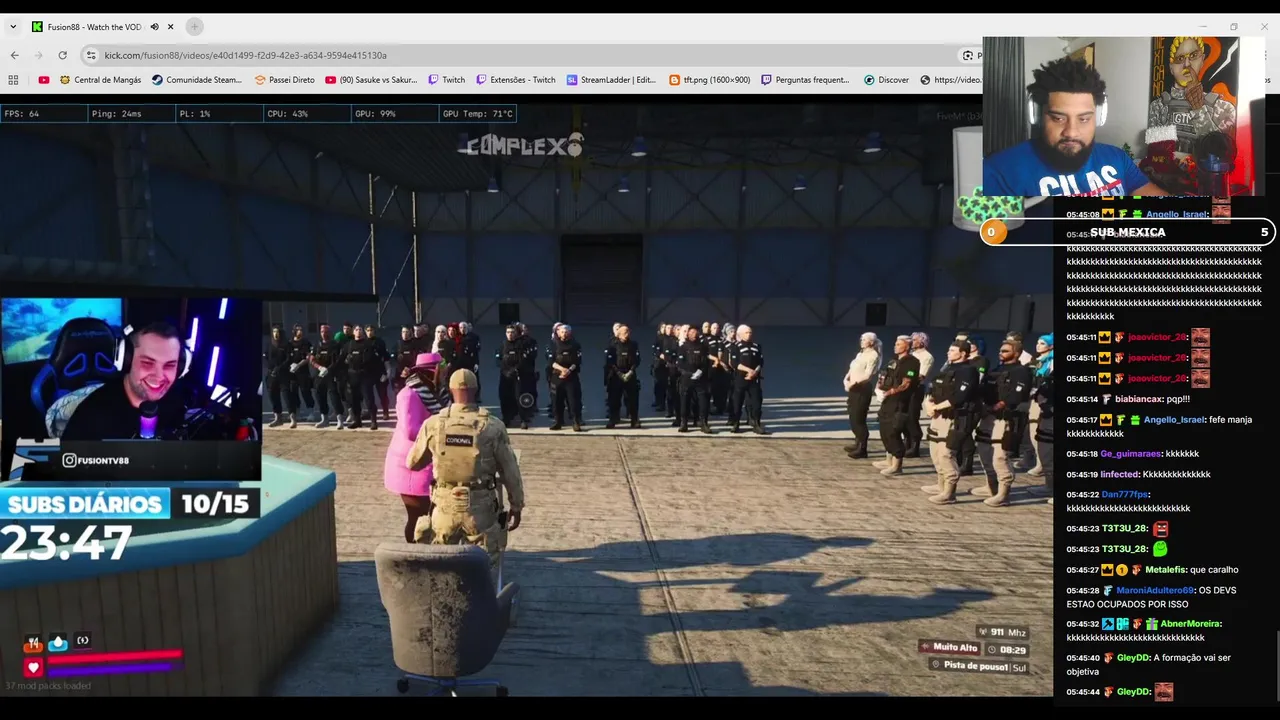This screenshot has width=1280, height=720.
Task: Click Angello_Israel on the fefe manja message
Action: click(1175, 420)
